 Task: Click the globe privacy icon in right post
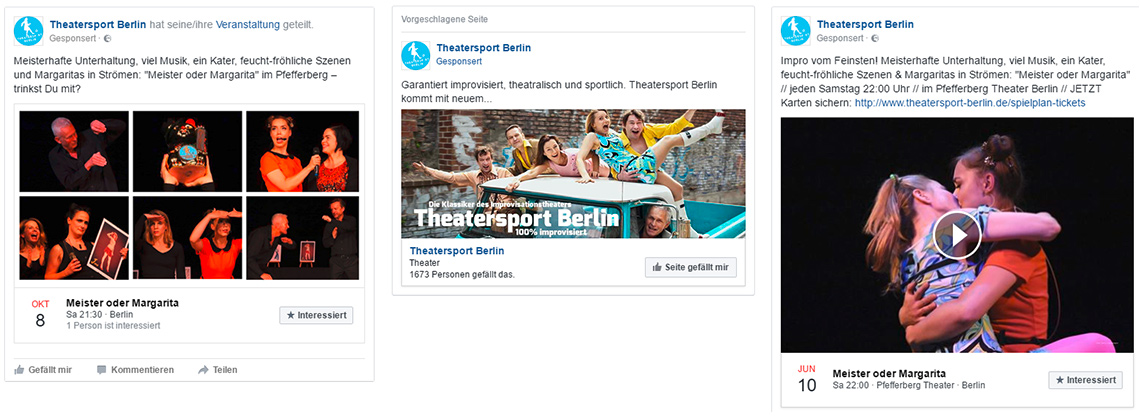pos(875,38)
